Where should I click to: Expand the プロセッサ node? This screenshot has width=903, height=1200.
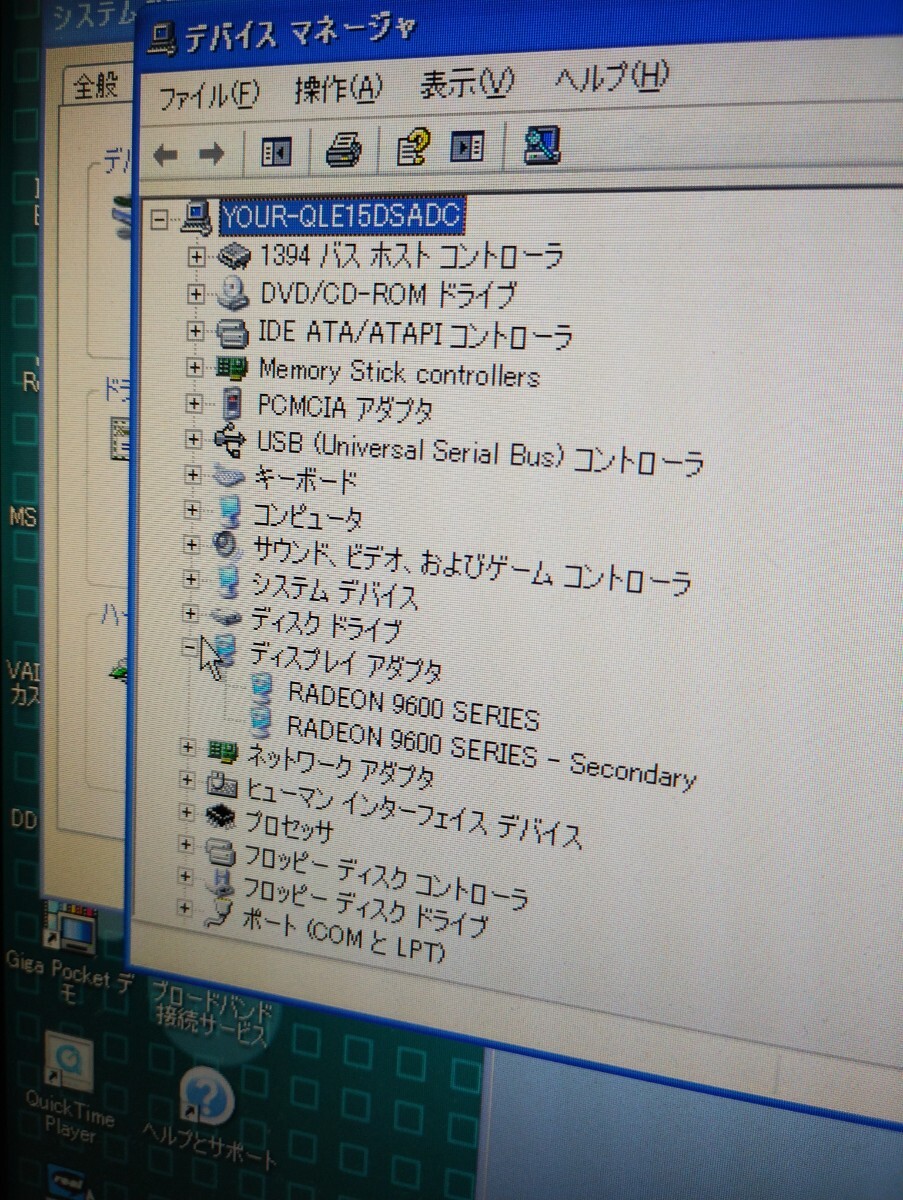(185, 812)
